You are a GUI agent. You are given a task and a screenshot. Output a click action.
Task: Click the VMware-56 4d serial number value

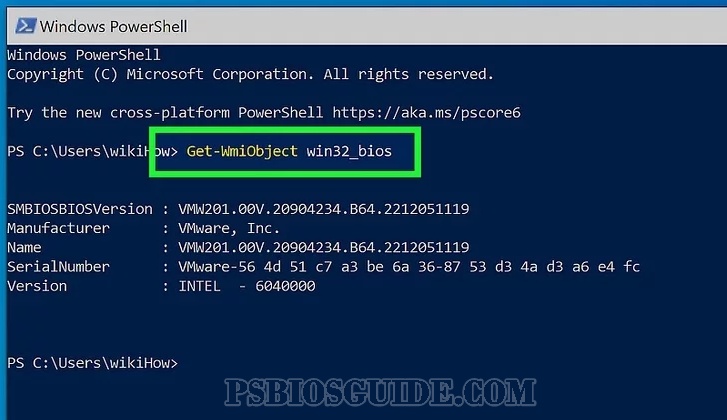[409, 267]
